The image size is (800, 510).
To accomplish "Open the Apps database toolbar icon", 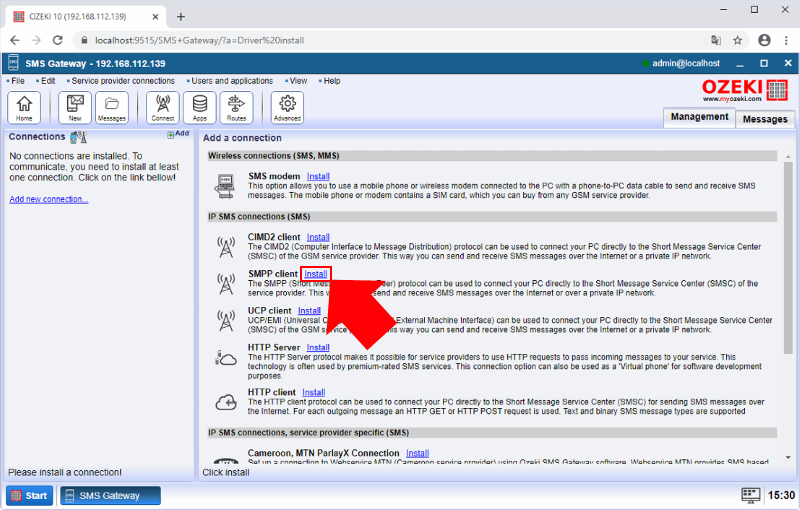I will pyautogui.click(x=199, y=108).
